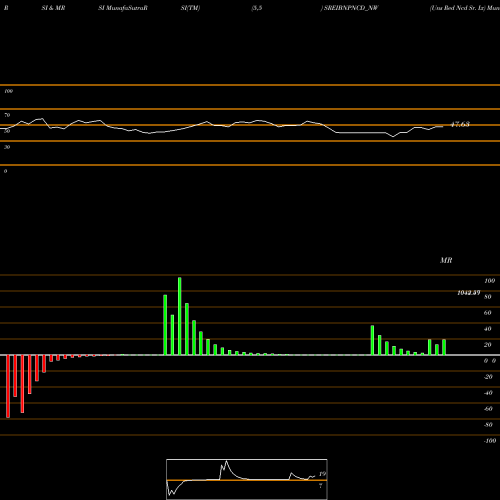
Task: Open the mini overview chart thumbnail
Action: (247, 479)
